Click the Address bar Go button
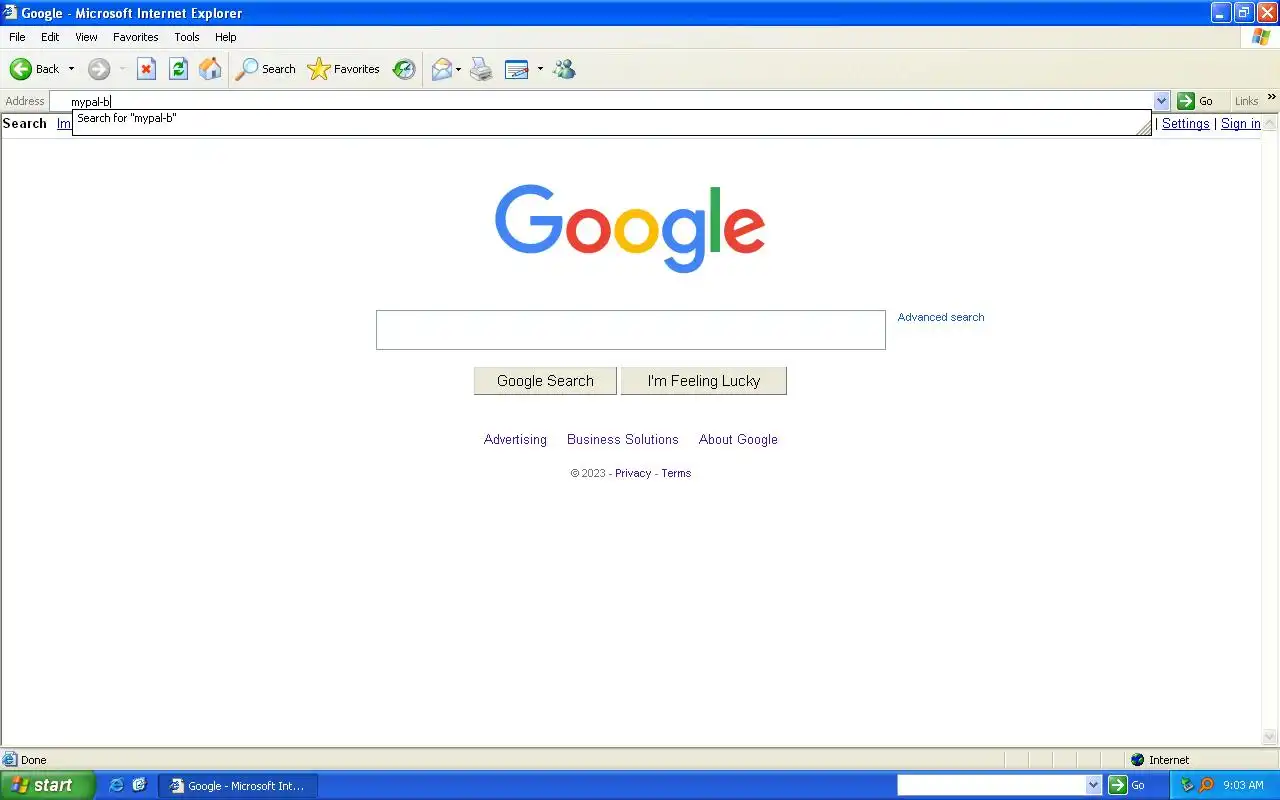 pyautogui.click(x=1196, y=101)
